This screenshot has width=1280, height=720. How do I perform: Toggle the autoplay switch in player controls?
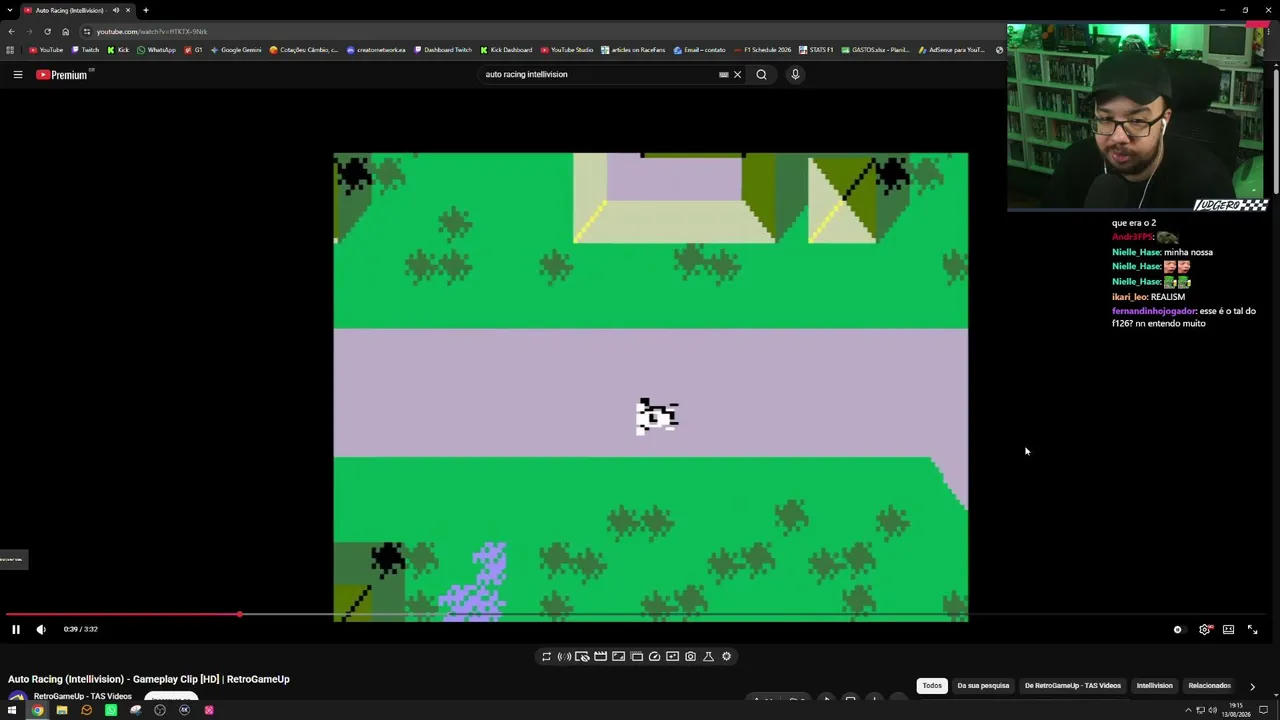tap(1178, 629)
